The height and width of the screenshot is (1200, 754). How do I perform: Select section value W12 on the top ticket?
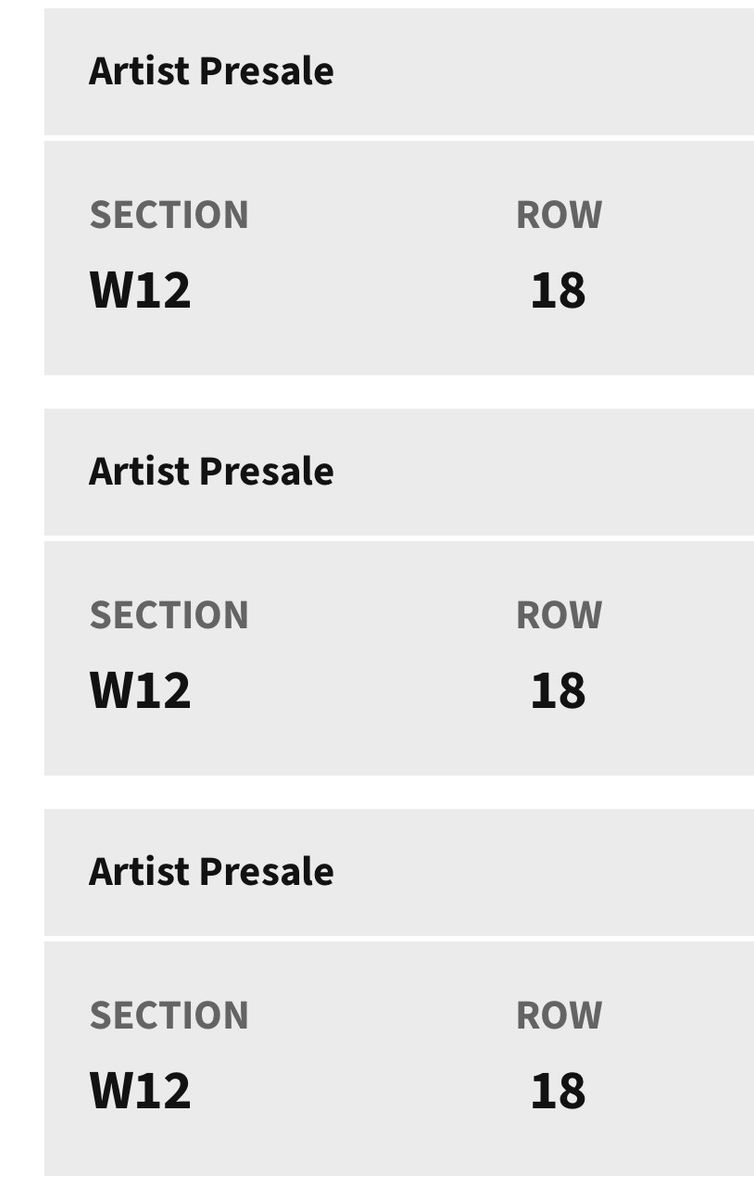point(140,290)
